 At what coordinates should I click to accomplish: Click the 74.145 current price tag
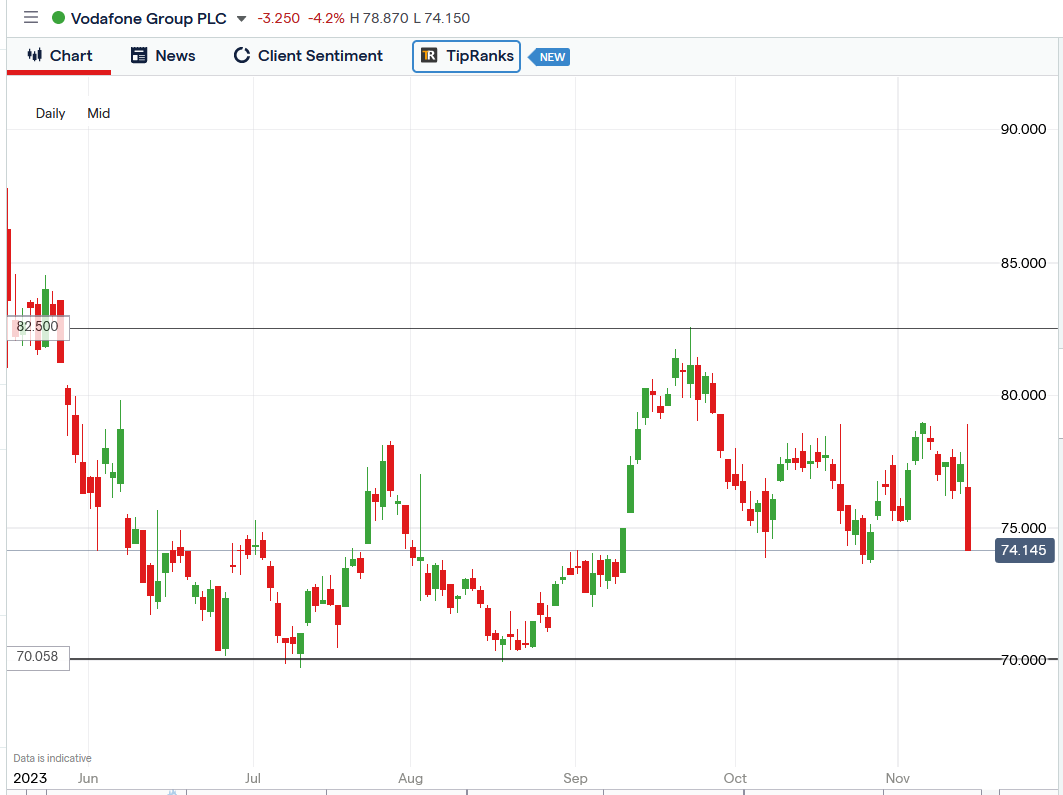[x=1024, y=550]
